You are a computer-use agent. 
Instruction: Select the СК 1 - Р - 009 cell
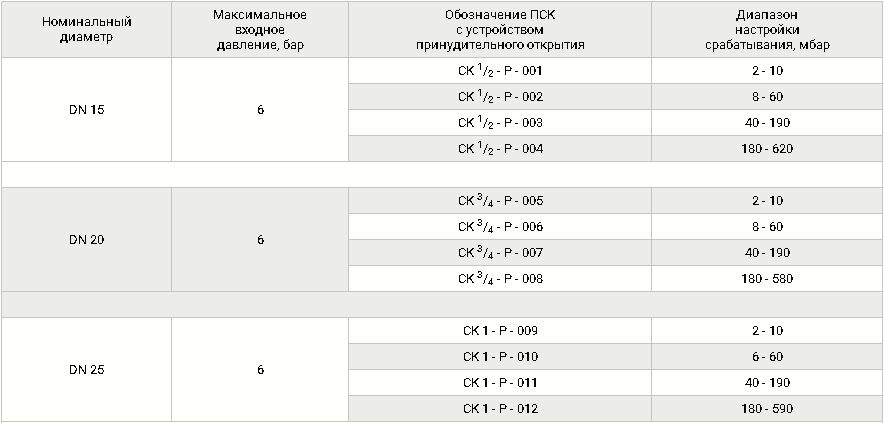pyautogui.click(x=500, y=331)
